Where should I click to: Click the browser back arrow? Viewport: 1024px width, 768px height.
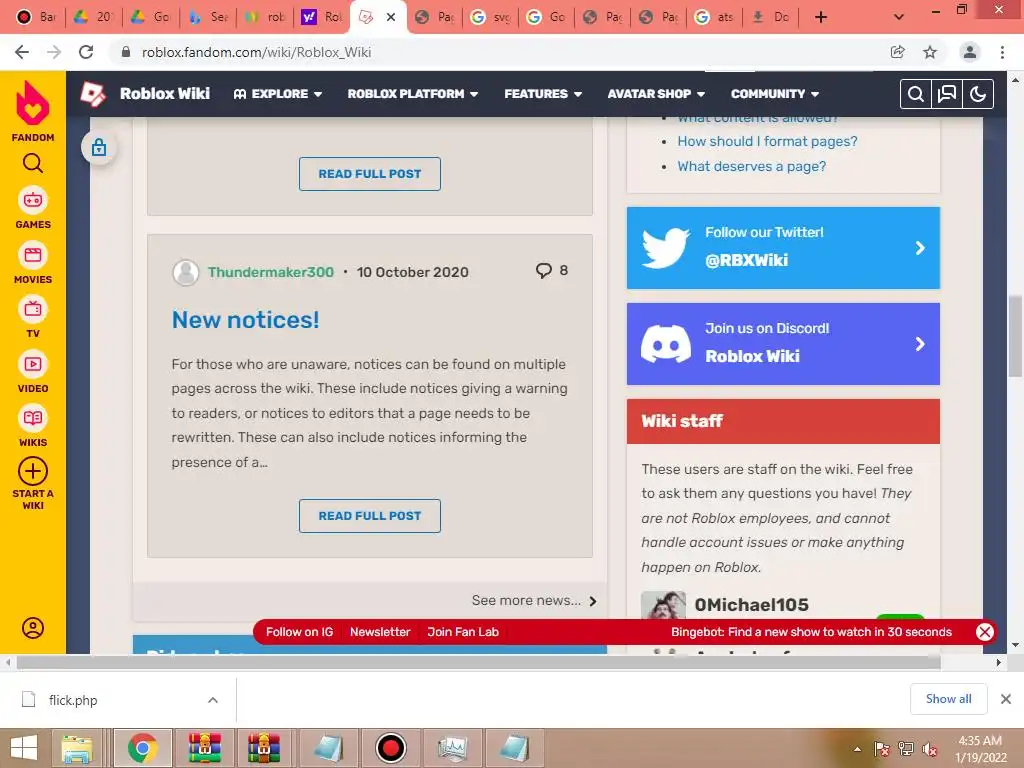click(x=22, y=52)
